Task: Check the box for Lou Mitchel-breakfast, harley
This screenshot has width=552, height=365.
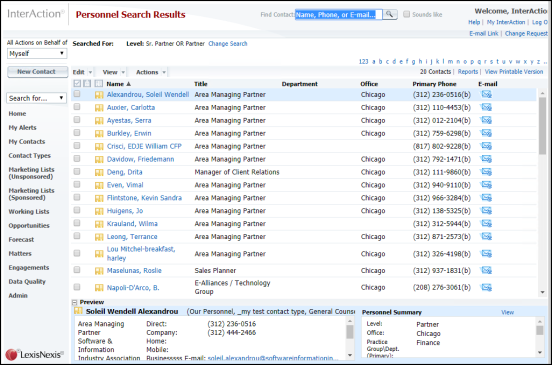Action: pyautogui.click(x=77, y=253)
